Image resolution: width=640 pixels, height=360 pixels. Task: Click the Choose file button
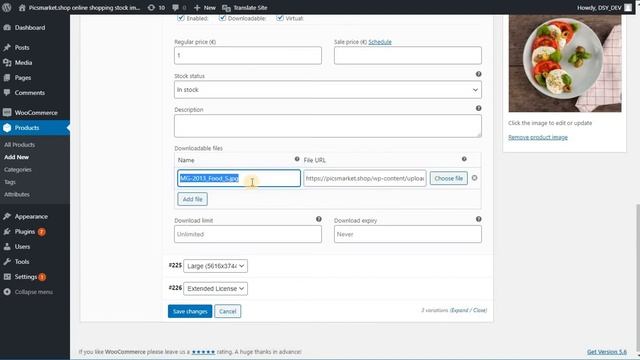449,178
